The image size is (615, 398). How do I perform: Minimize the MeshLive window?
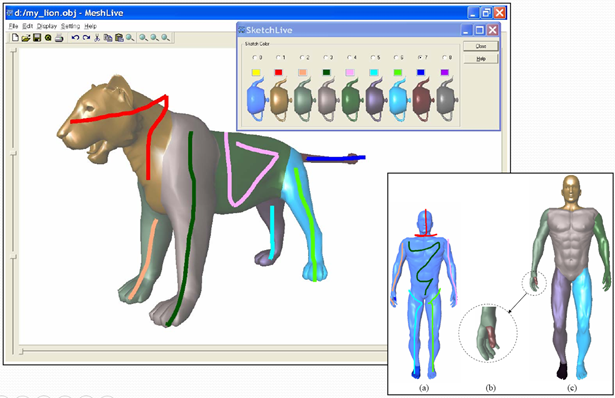point(473,13)
